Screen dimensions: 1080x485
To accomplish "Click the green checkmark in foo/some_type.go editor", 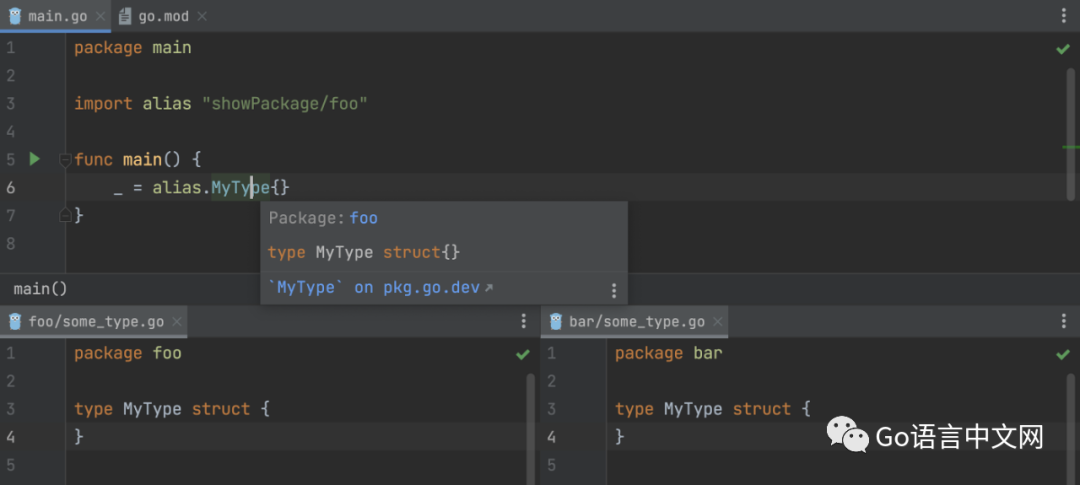I will (x=522, y=354).
